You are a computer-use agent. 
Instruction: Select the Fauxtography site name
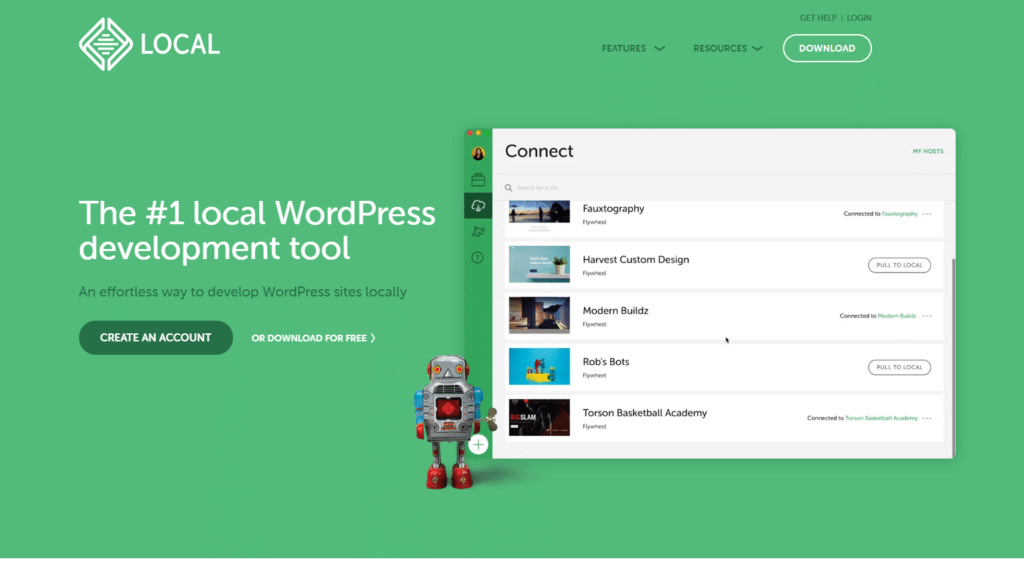tap(613, 208)
